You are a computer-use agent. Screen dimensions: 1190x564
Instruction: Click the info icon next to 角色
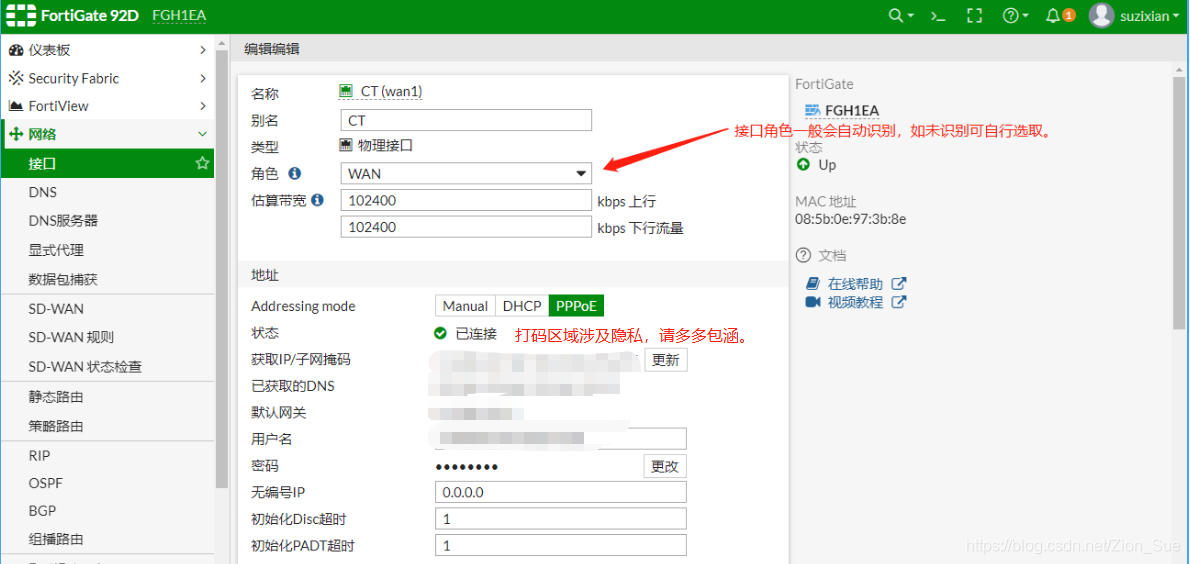(295, 173)
